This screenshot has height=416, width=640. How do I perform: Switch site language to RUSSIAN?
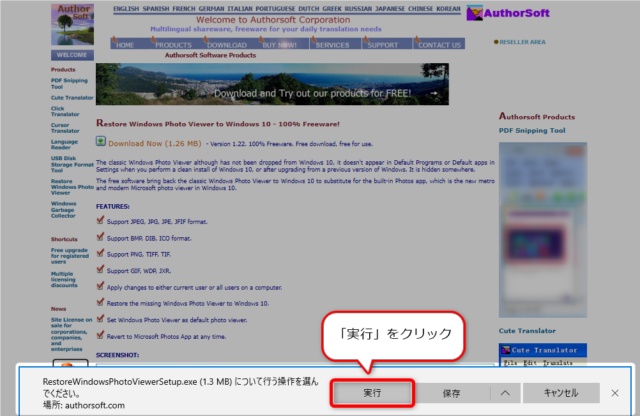358,9
